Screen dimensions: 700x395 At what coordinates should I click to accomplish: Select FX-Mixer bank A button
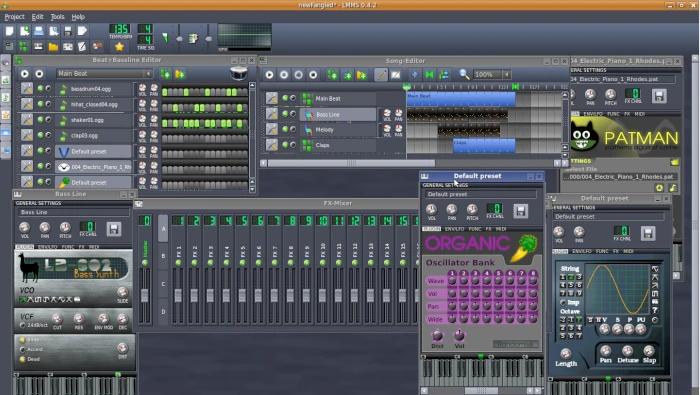coord(163,229)
